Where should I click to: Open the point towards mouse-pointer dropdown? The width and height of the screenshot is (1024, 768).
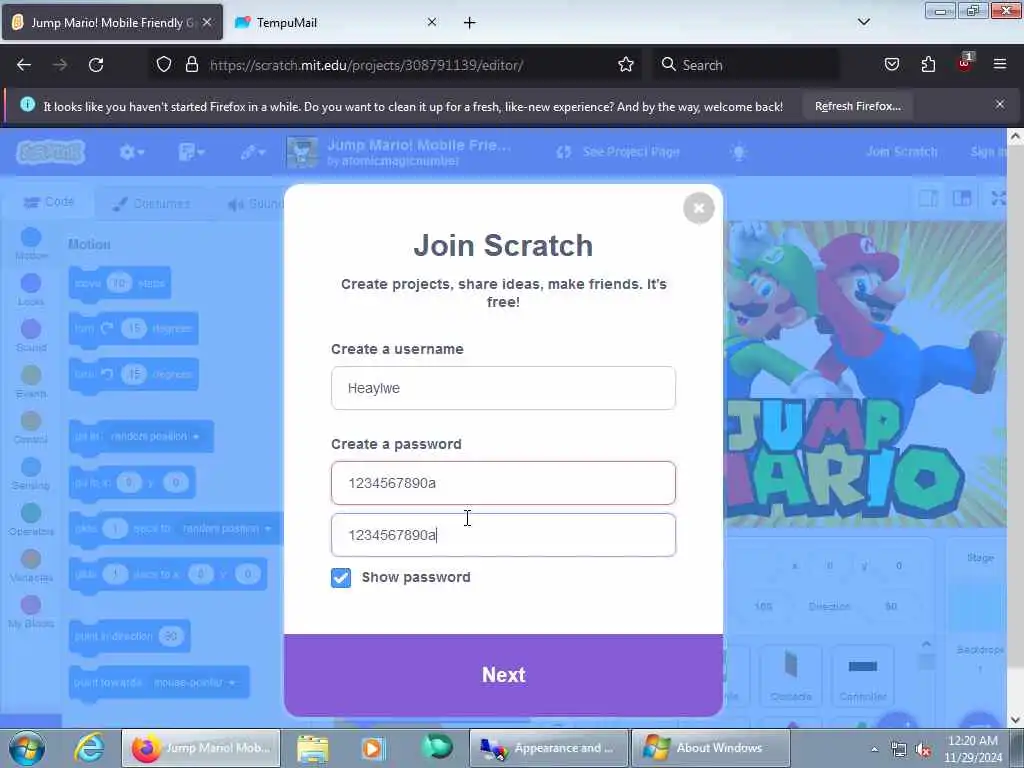tap(194, 682)
